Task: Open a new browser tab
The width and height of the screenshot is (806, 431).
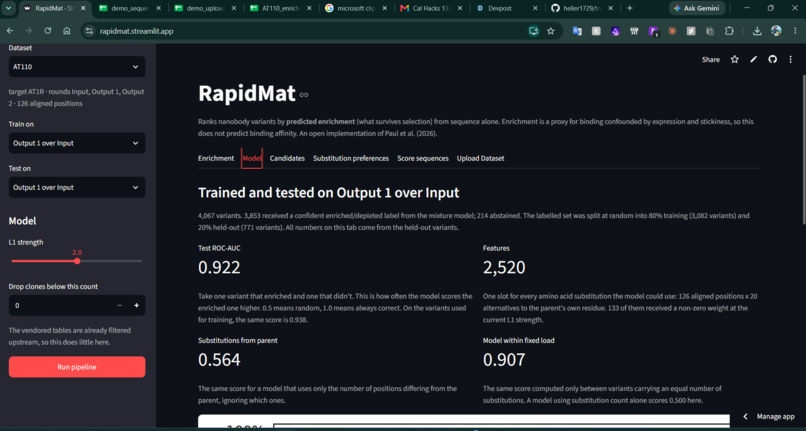Action: (x=630, y=8)
